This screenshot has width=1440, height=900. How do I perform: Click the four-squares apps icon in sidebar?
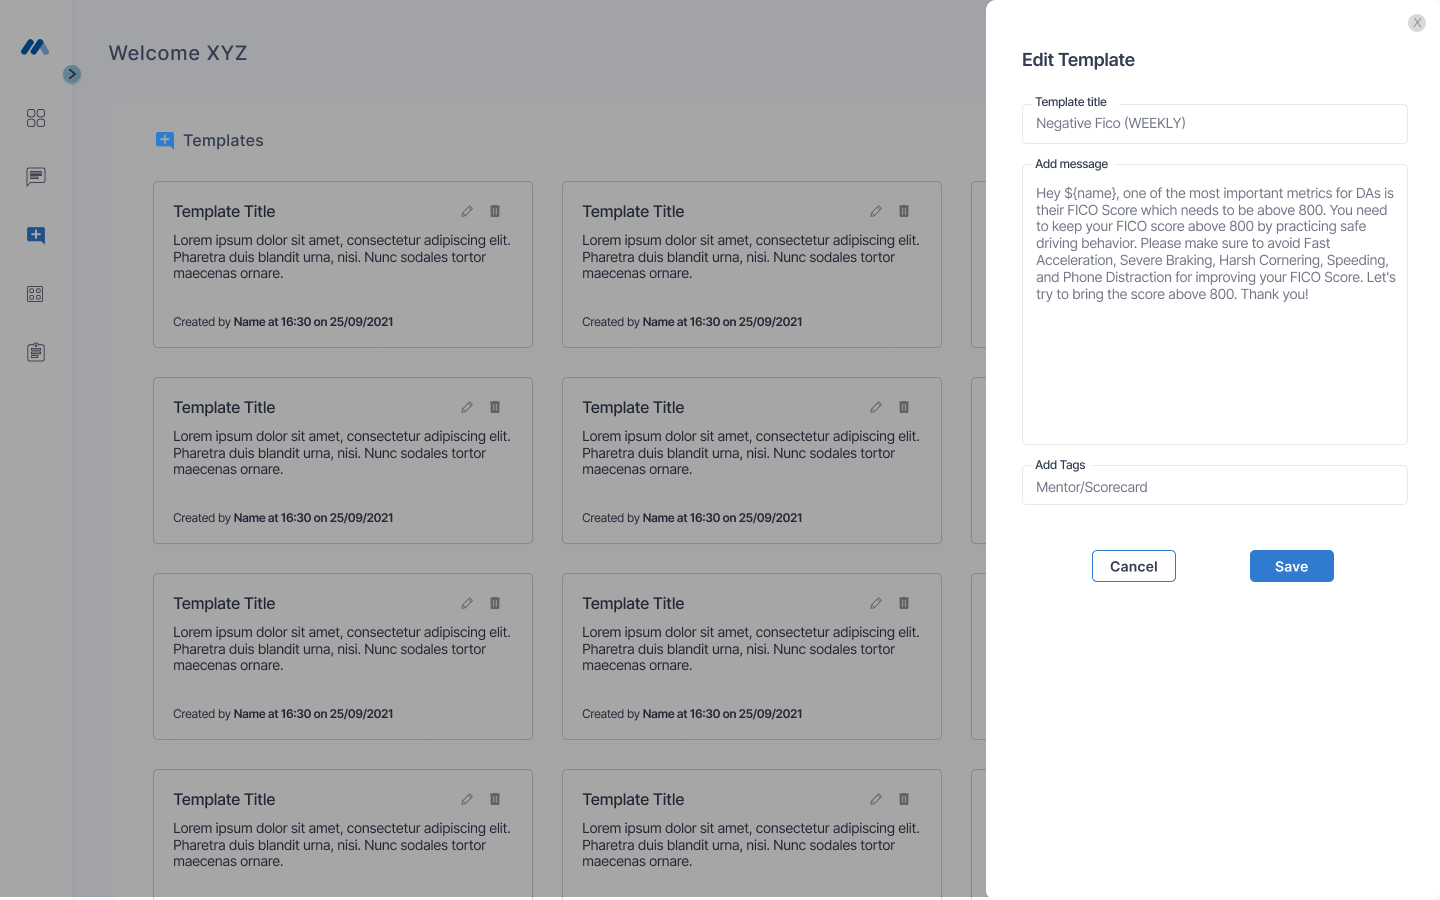click(x=36, y=294)
